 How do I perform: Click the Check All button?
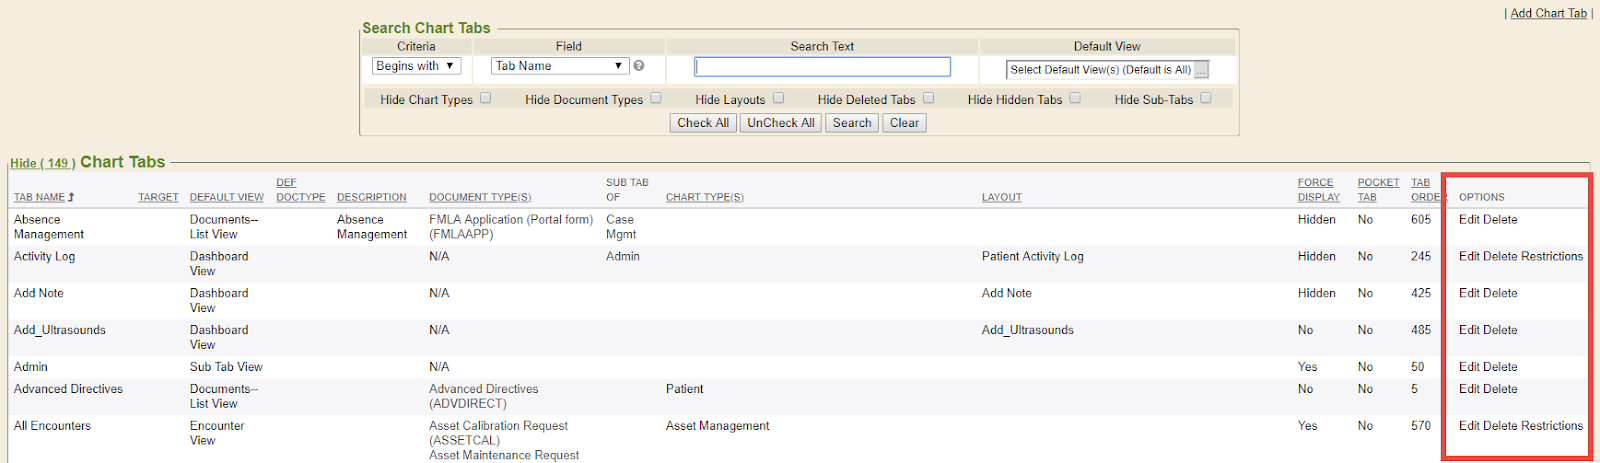pyautogui.click(x=702, y=123)
